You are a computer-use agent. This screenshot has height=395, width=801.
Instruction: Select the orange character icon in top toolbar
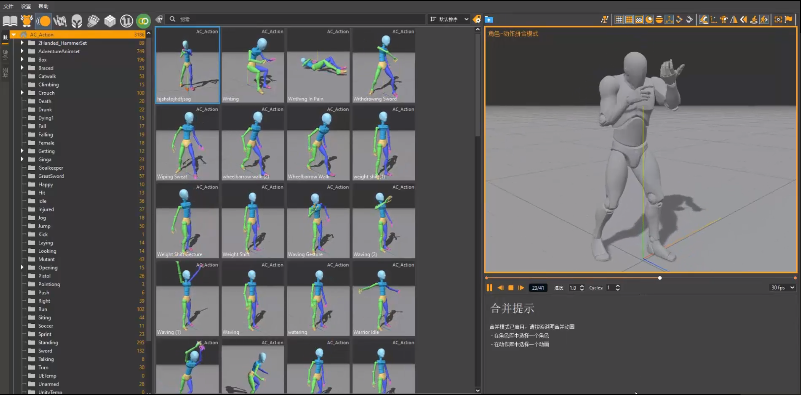click(x=27, y=21)
